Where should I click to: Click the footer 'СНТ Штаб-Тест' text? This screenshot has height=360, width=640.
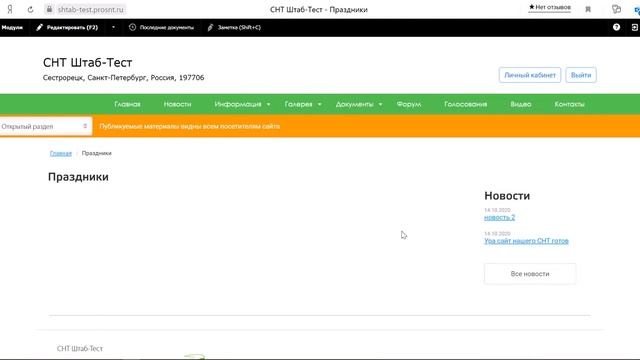[80, 349]
